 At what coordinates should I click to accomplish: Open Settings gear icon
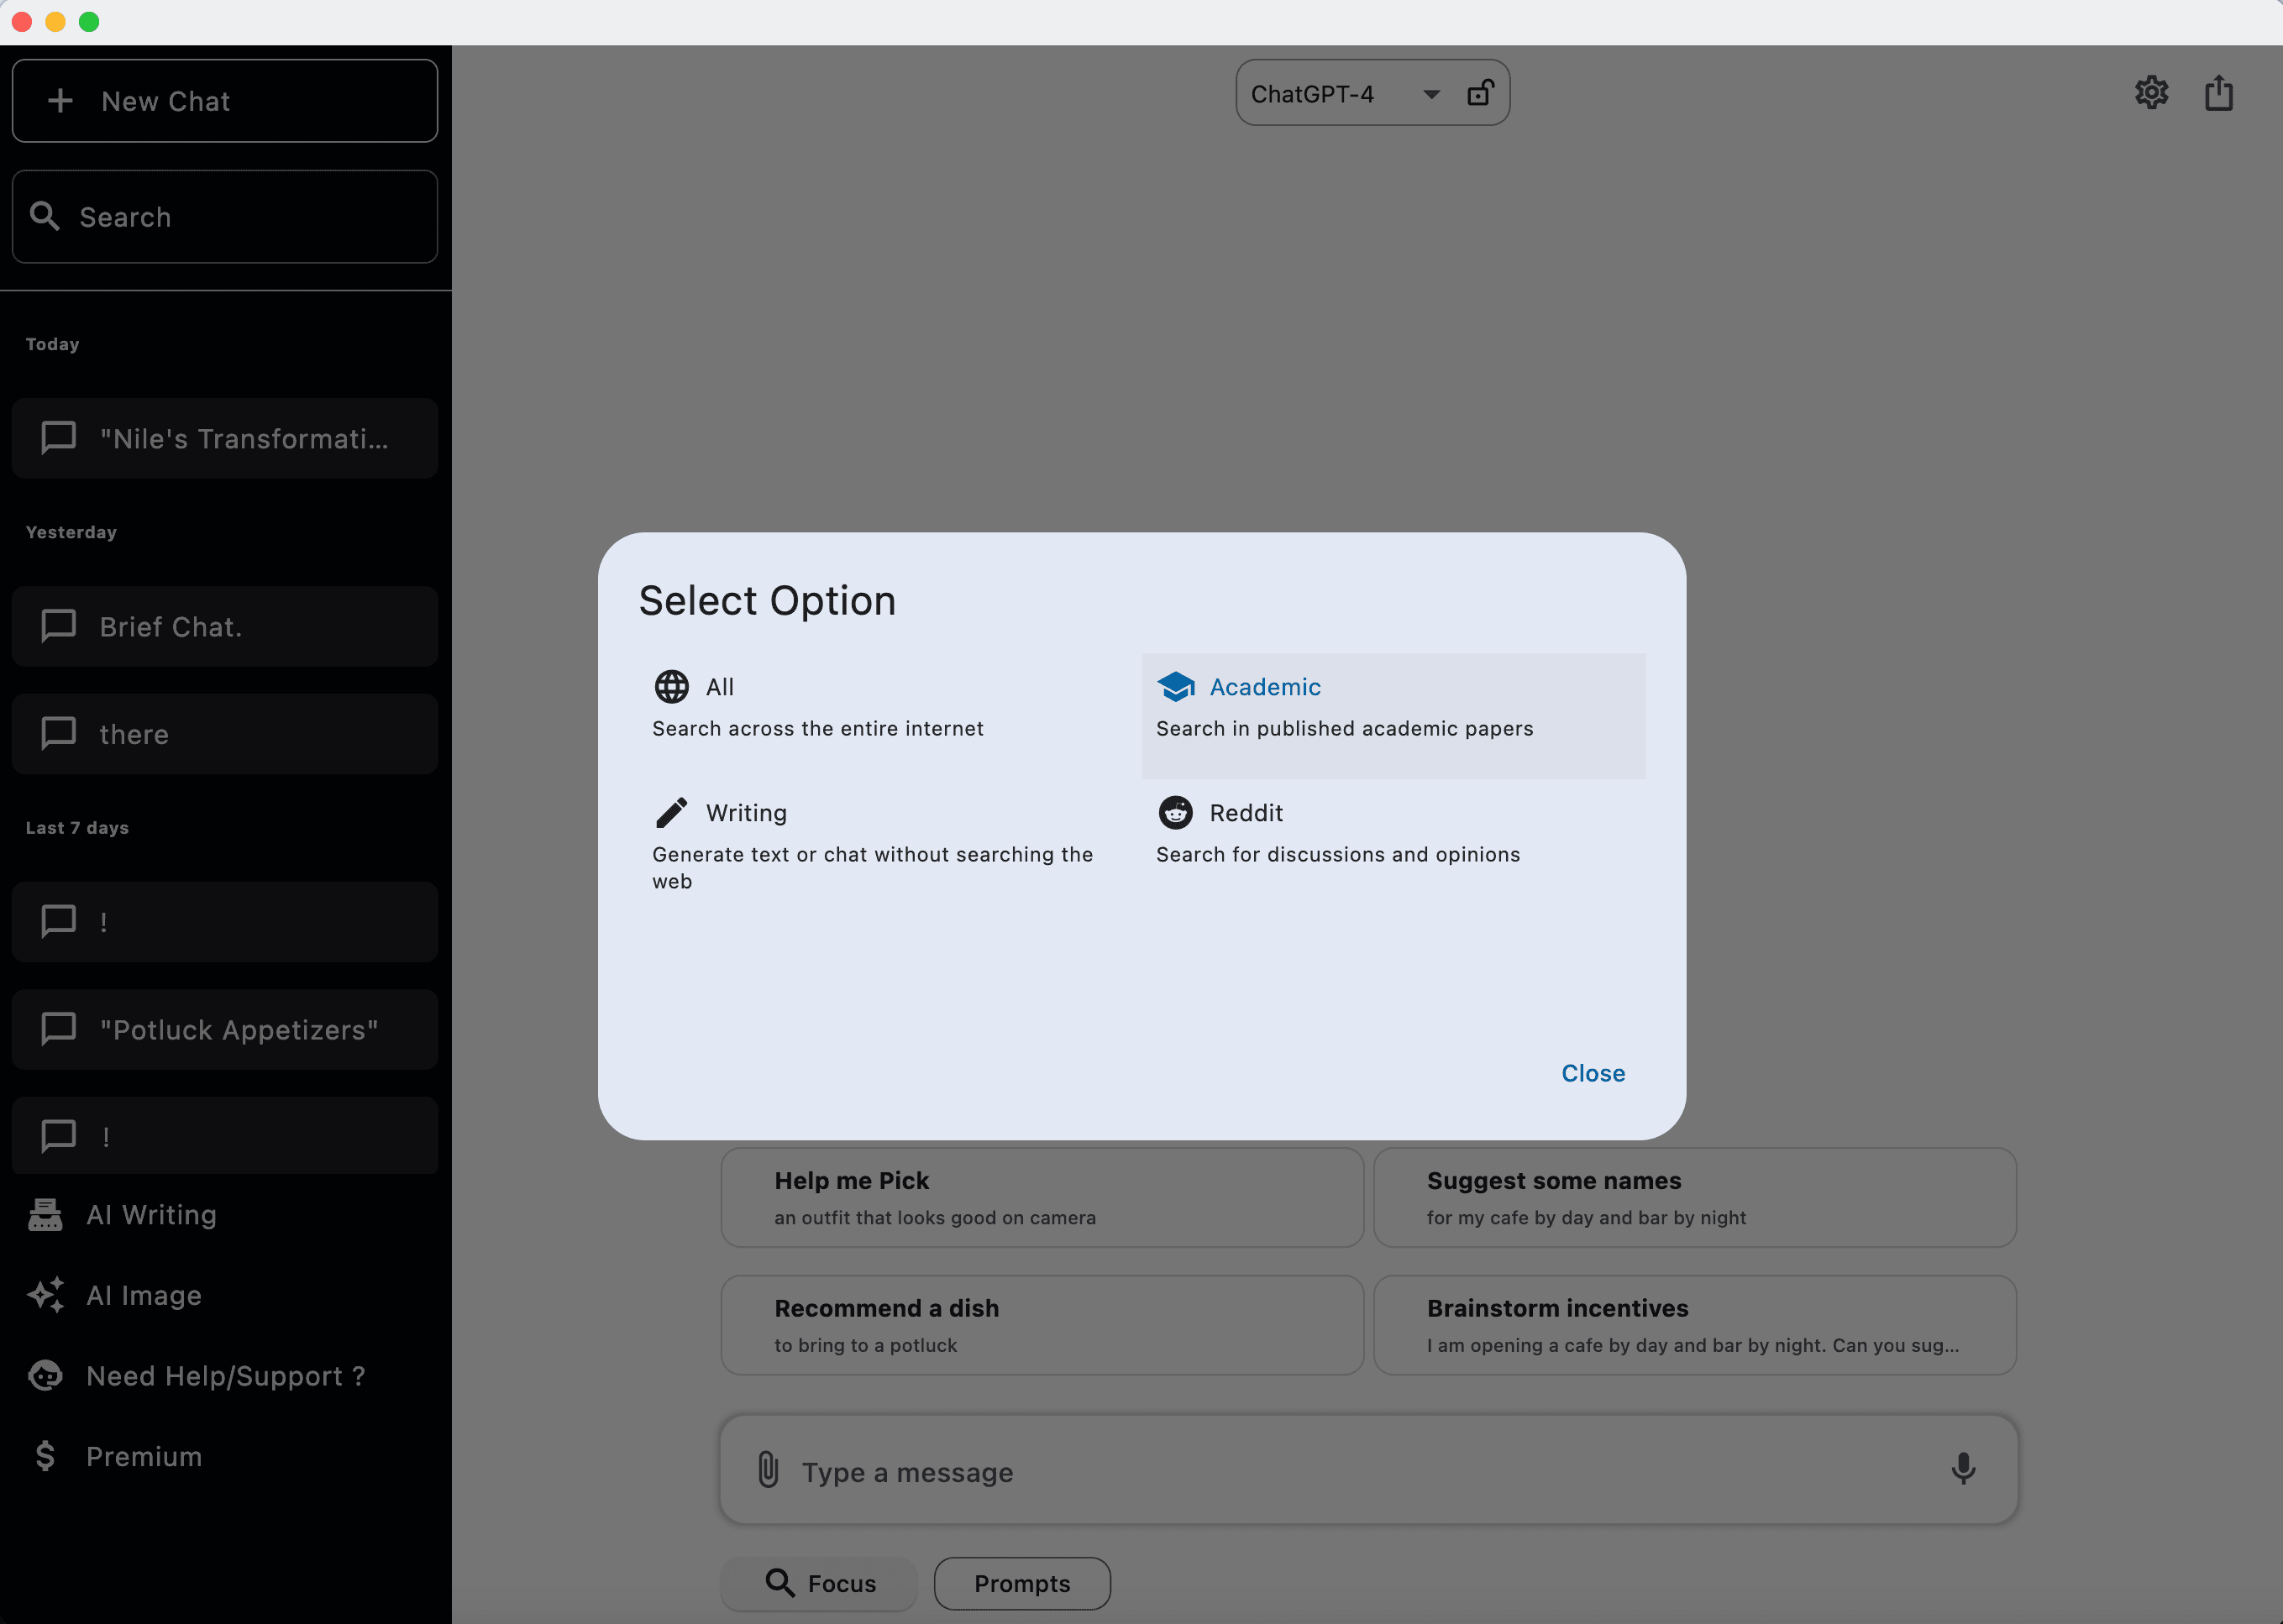point(2151,93)
